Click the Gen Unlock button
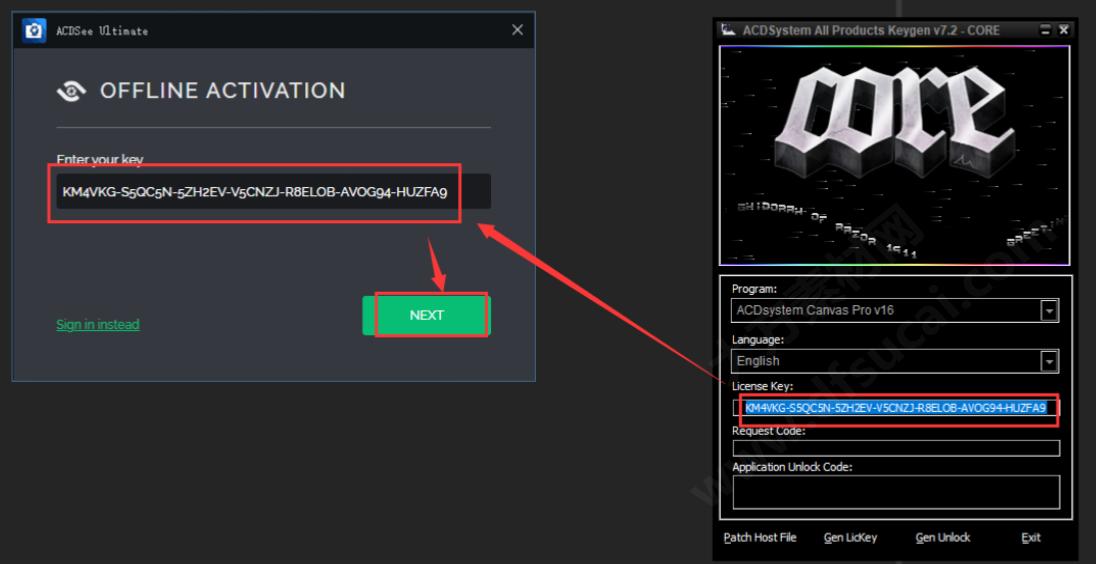Viewport: 1096px width, 564px height. click(x=943, y=537)
